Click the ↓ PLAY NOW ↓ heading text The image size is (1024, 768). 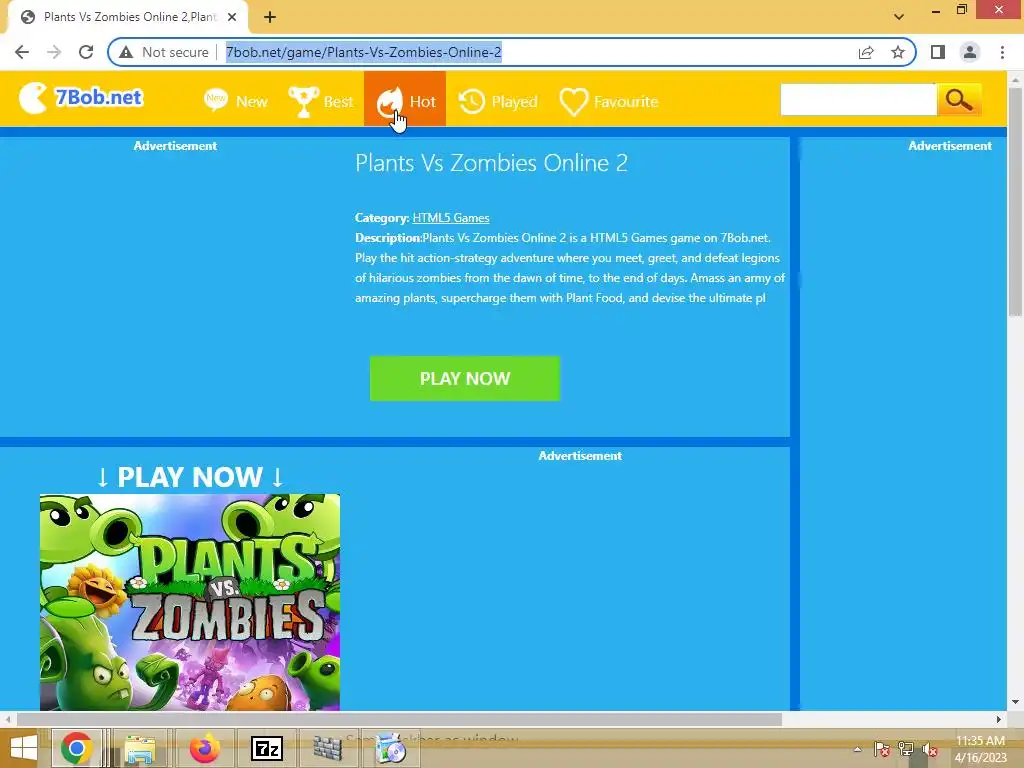[190, 477]
